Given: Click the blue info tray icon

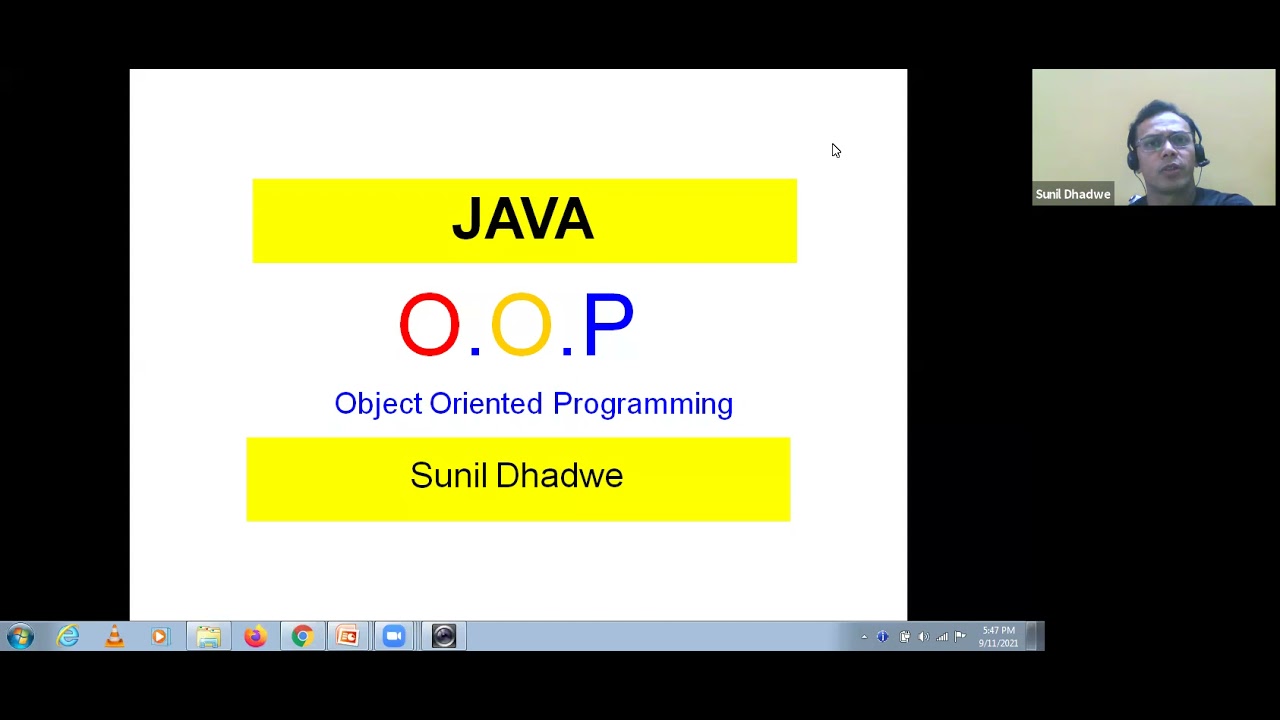Looking at the screenshot, I should coord(883,637).
